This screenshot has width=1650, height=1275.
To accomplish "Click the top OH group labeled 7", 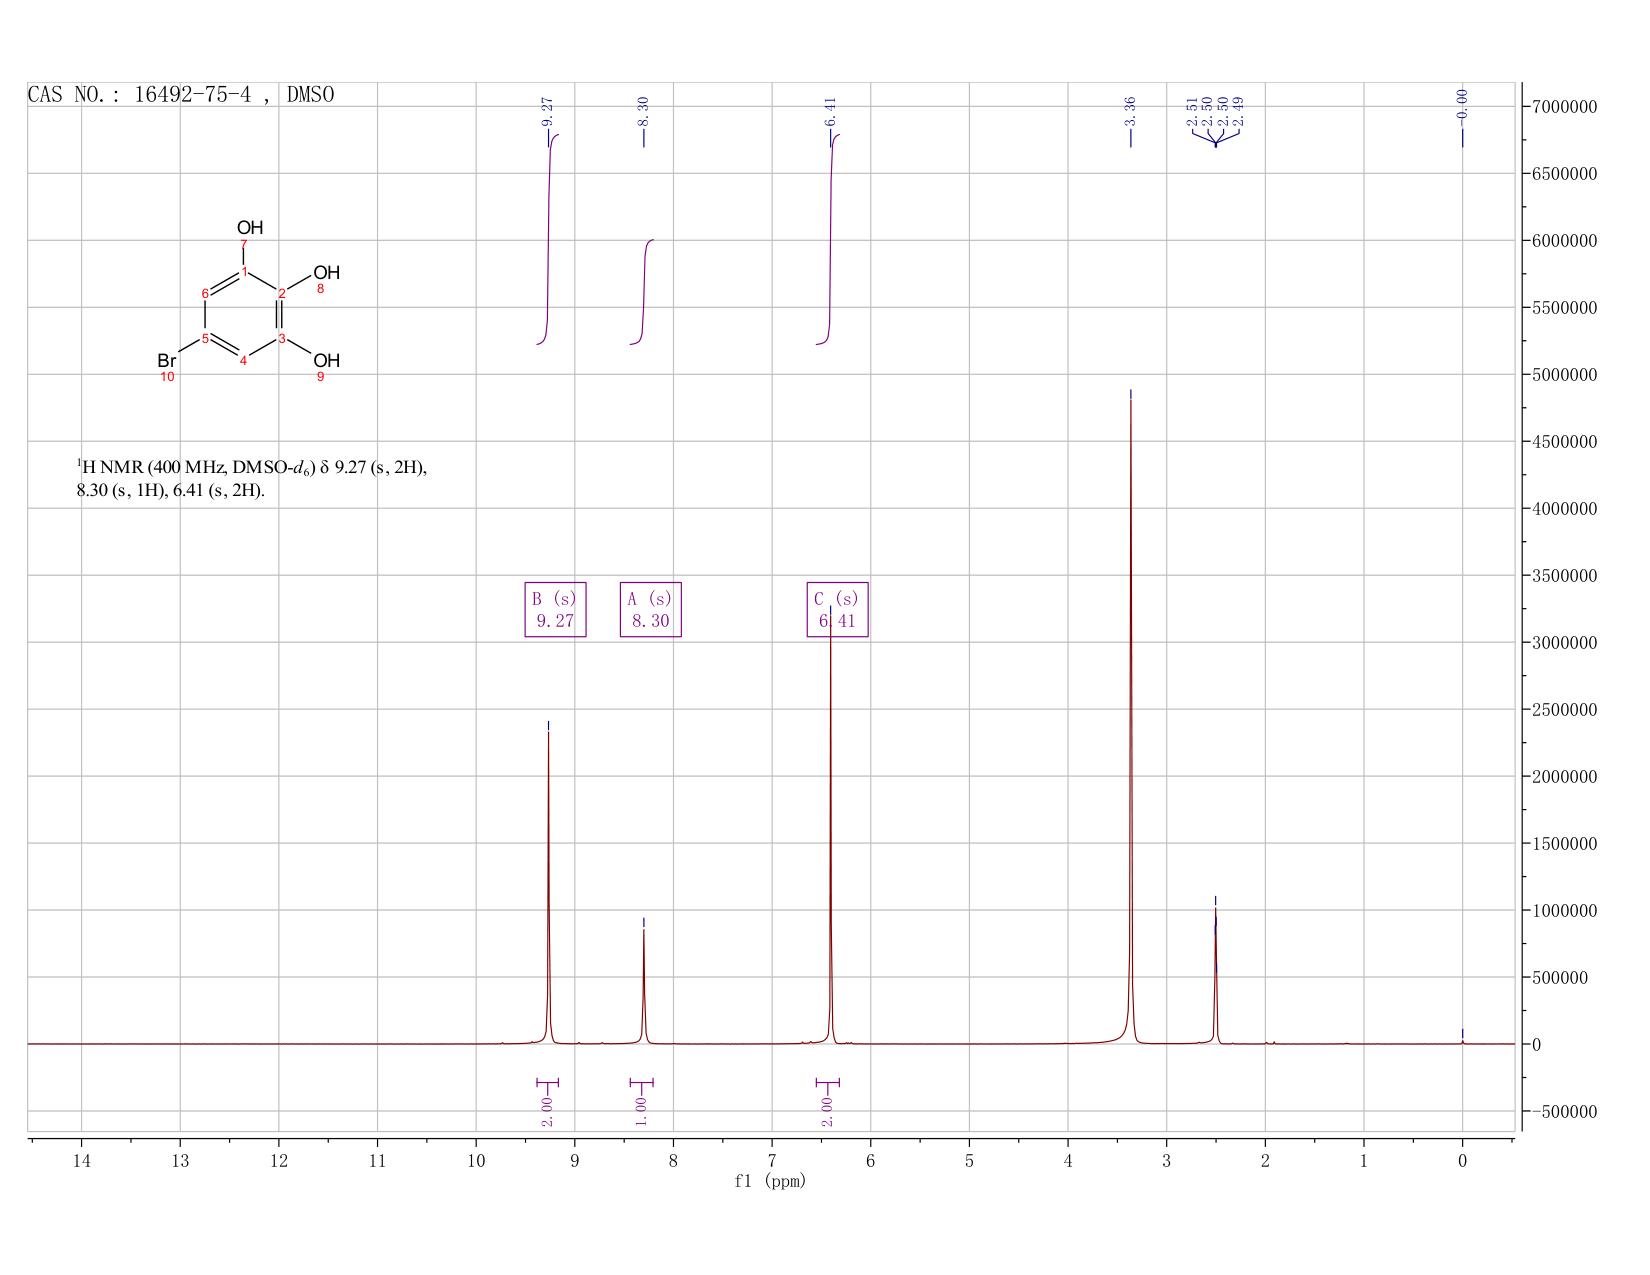I will (x=250, y=228).
